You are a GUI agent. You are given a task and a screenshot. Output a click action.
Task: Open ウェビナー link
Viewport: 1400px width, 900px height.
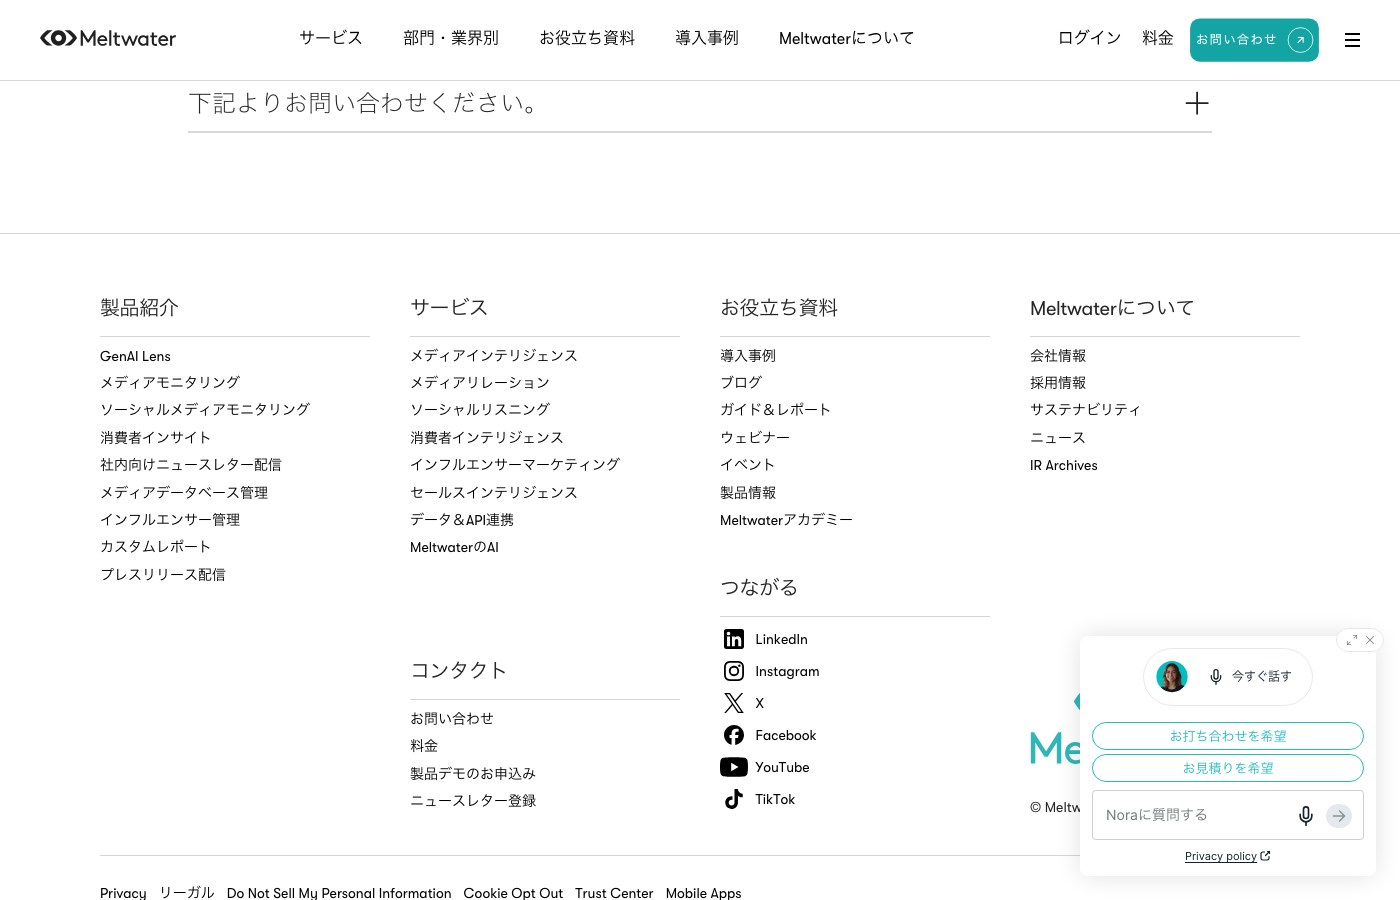coord(755,438)
